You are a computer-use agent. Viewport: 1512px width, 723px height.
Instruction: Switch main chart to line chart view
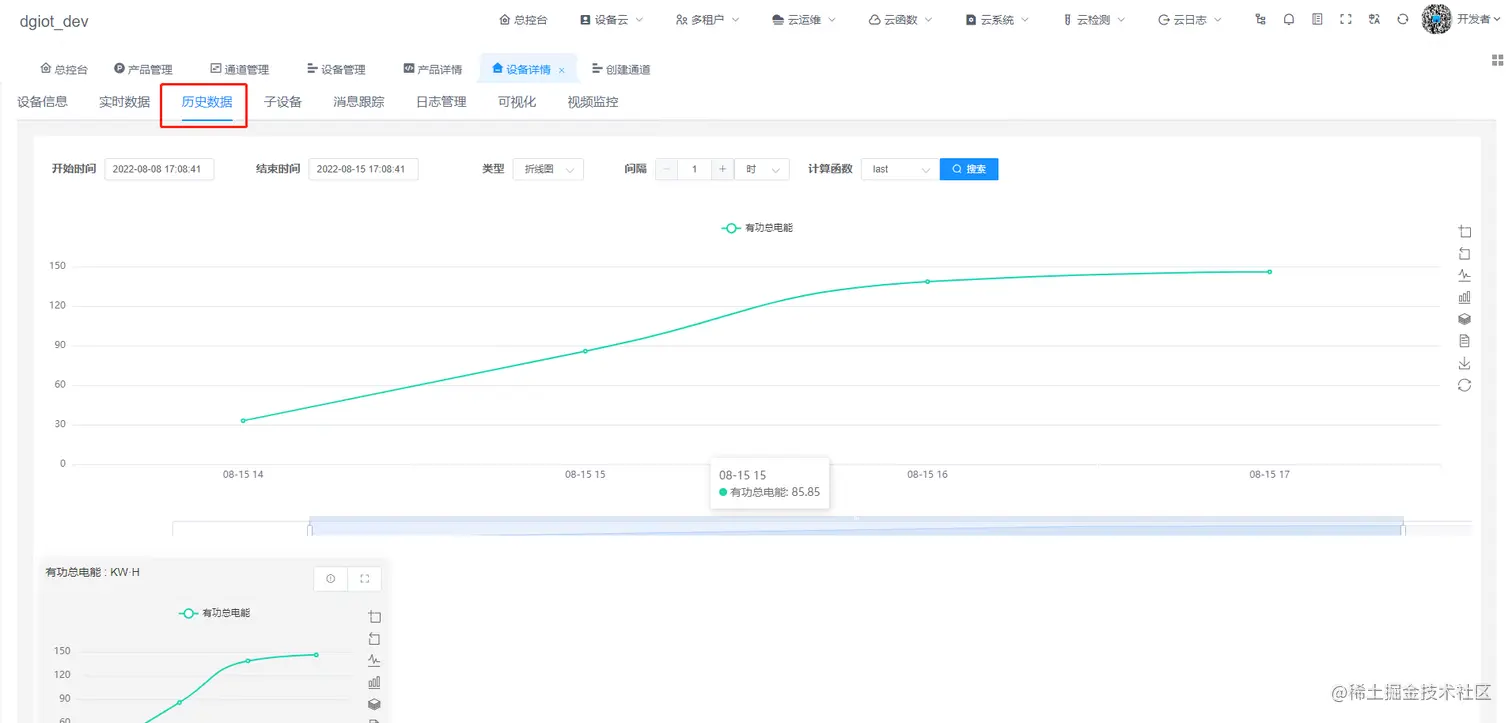(1464, 275)
